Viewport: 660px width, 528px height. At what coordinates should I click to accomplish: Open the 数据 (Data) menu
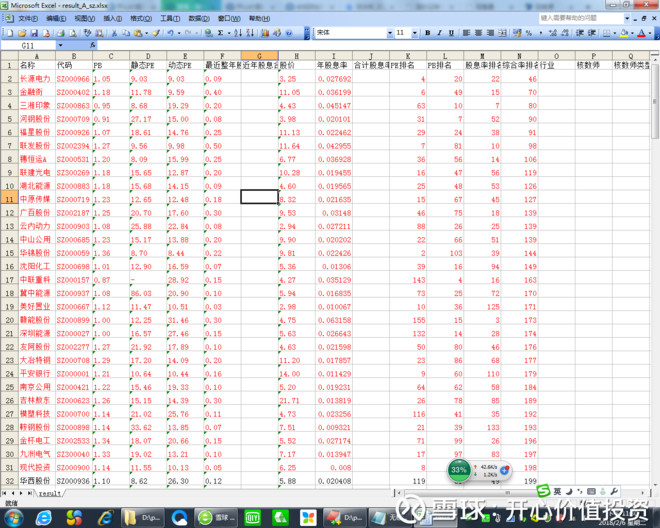tap(200, 18)
